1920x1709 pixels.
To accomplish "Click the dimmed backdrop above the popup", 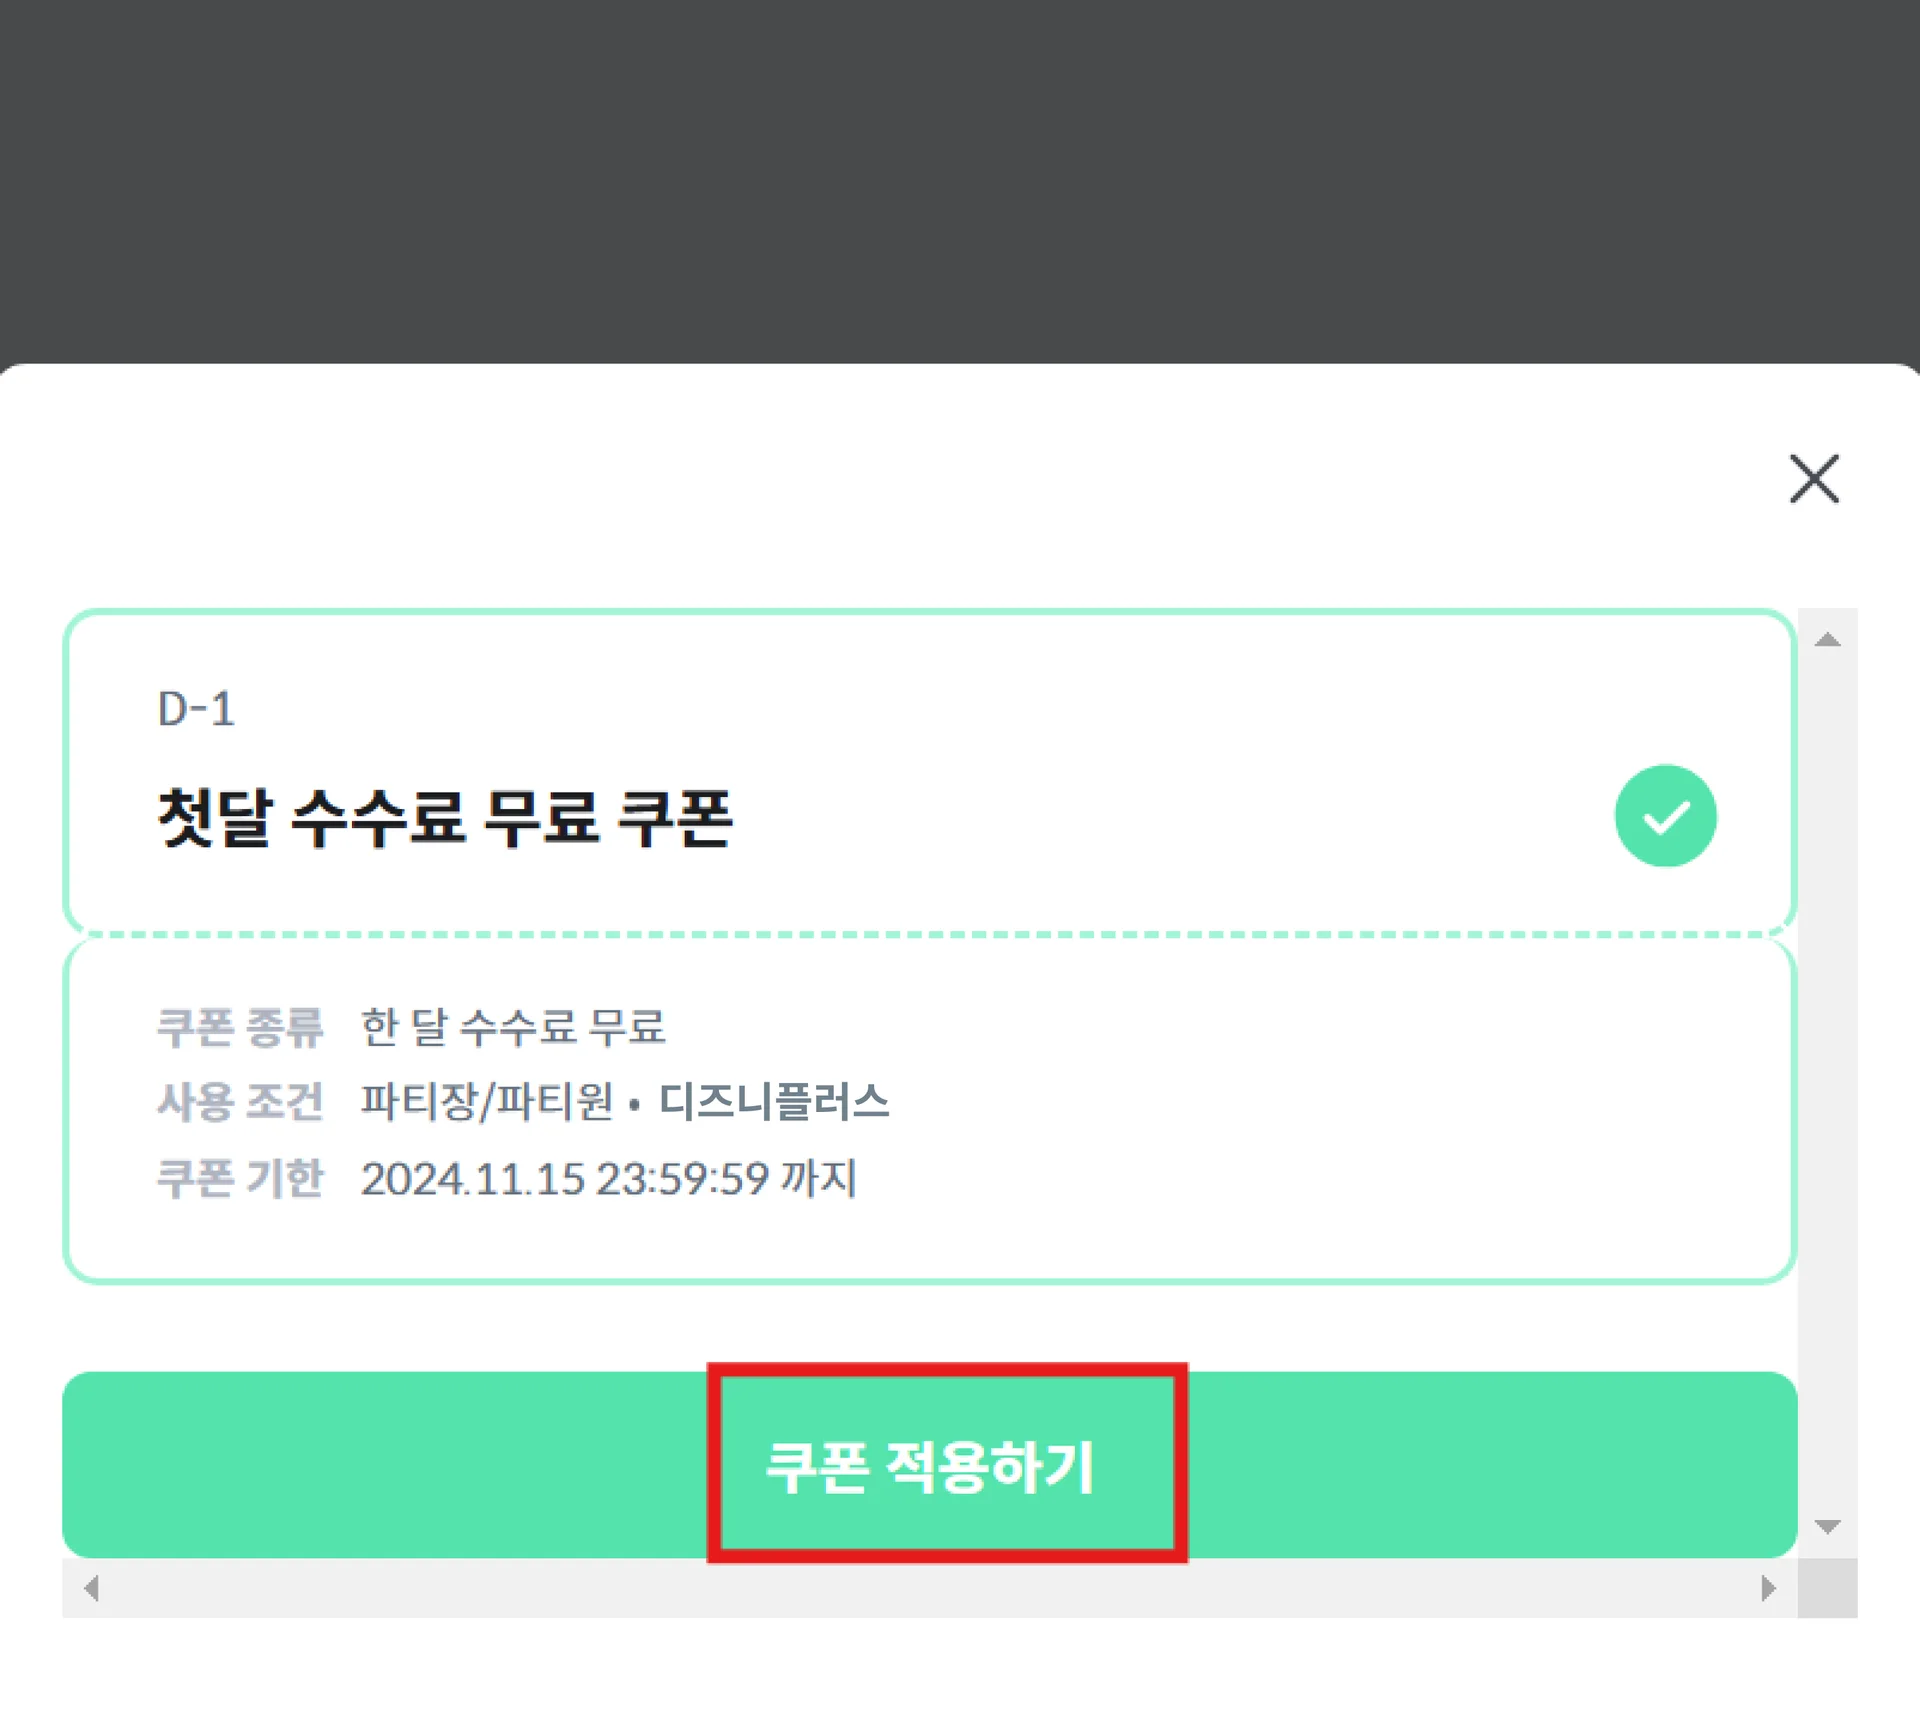I will (960, 180).
